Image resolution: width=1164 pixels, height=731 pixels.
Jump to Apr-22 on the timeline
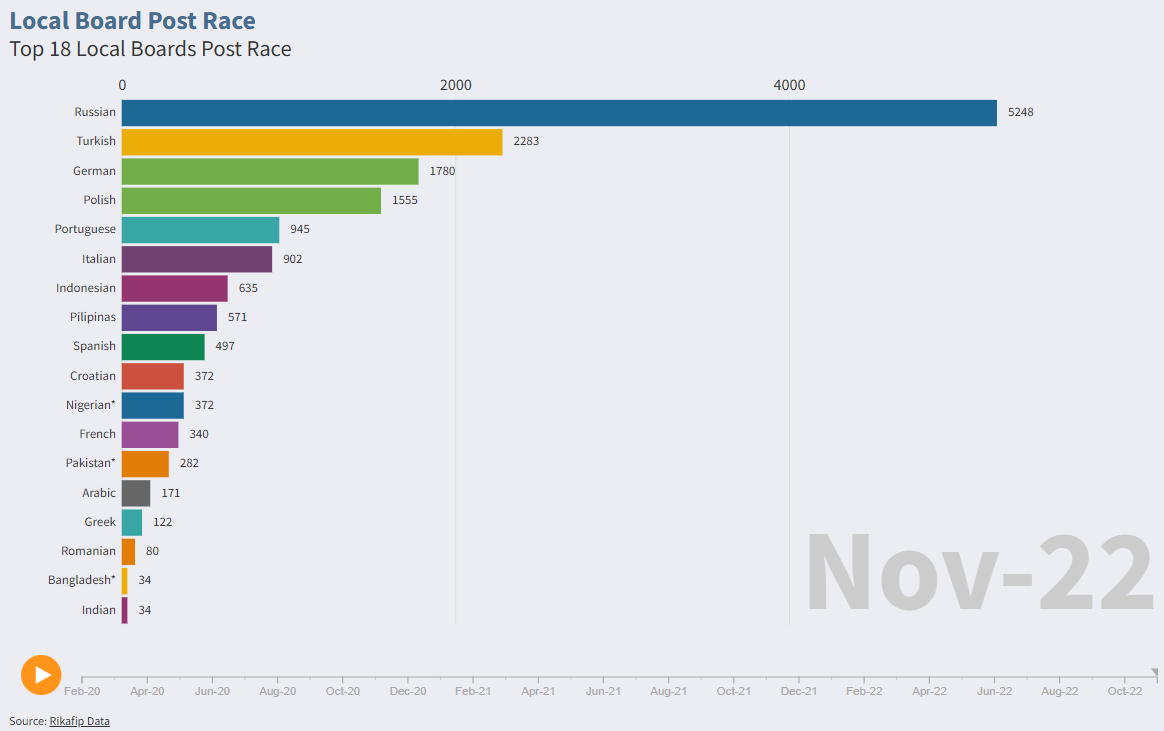tap(929, 691)
